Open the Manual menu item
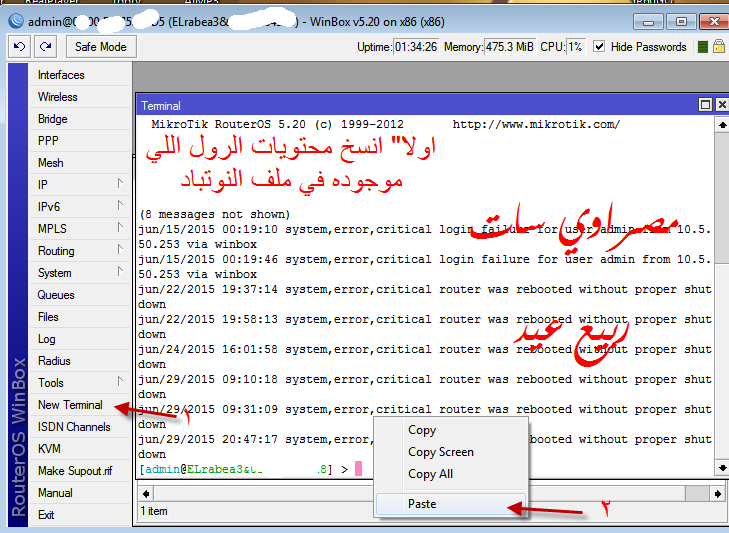Viewport: 729px width, 533px height. pyautogui.click(x=80, y=493)
